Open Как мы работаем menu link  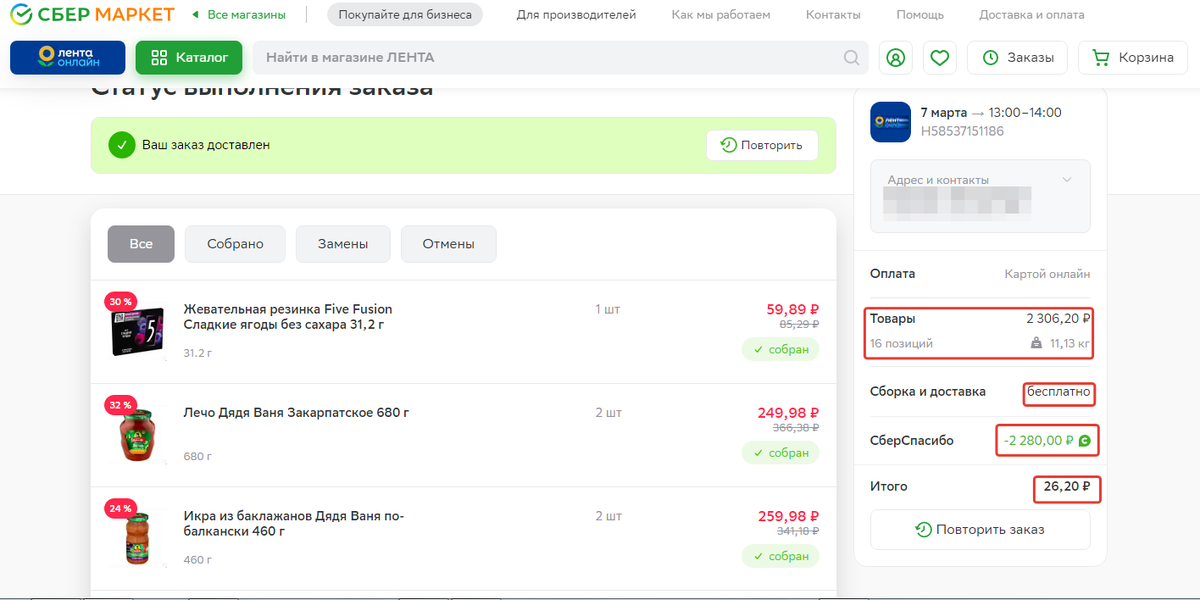(721, 15)
